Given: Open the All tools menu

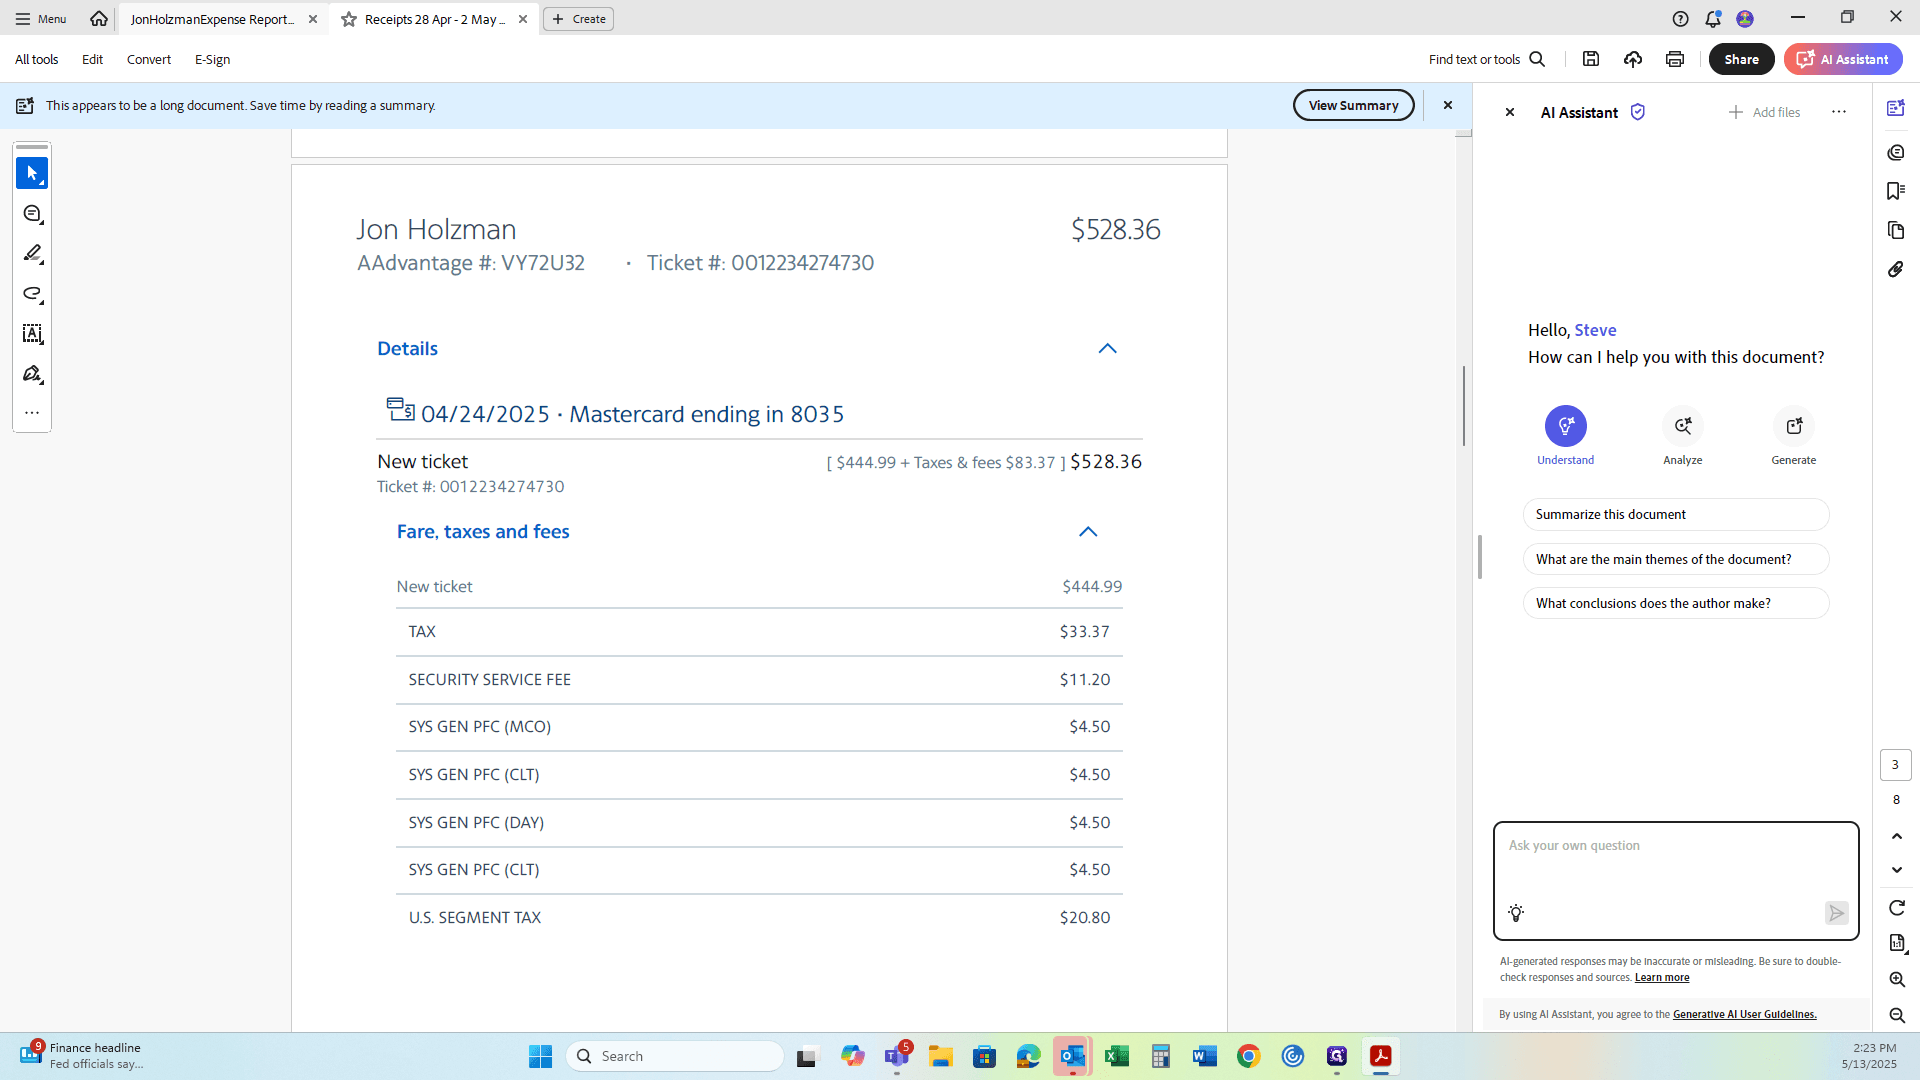Looking at the screenshot, I should pyautogui.click(x=37, y=60).
